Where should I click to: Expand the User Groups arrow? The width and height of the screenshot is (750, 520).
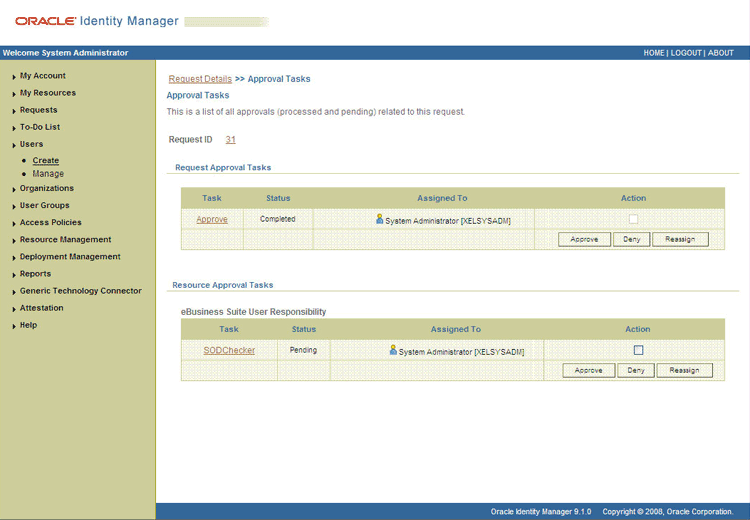click(14, 207)
